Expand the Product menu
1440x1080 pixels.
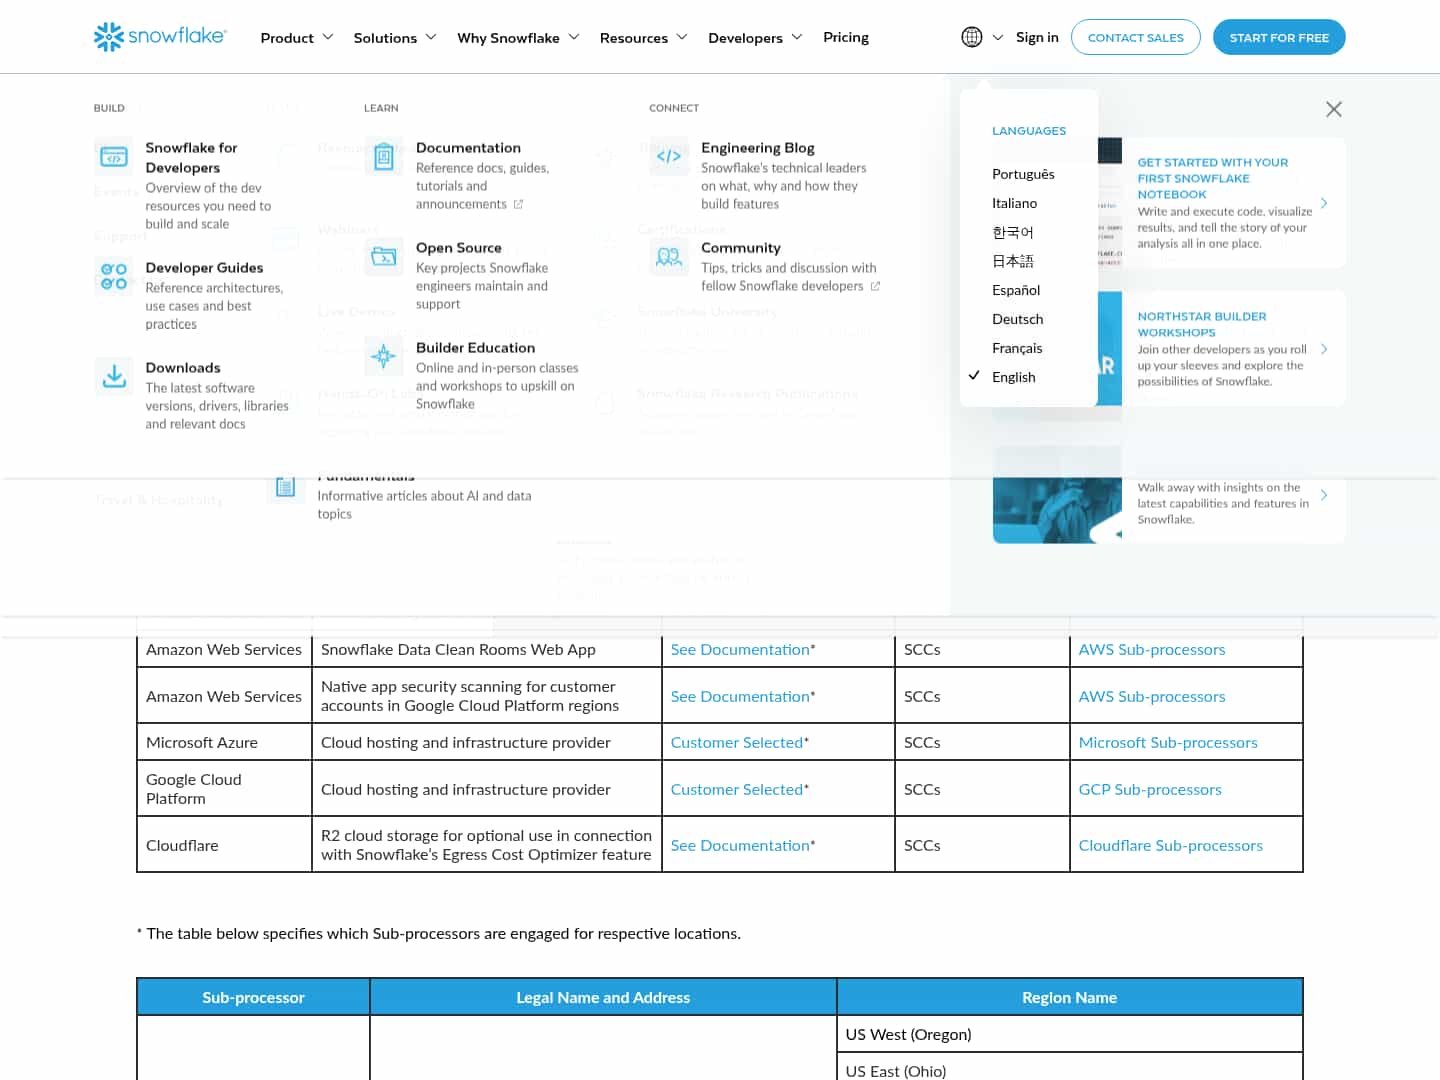pos(297,38)
